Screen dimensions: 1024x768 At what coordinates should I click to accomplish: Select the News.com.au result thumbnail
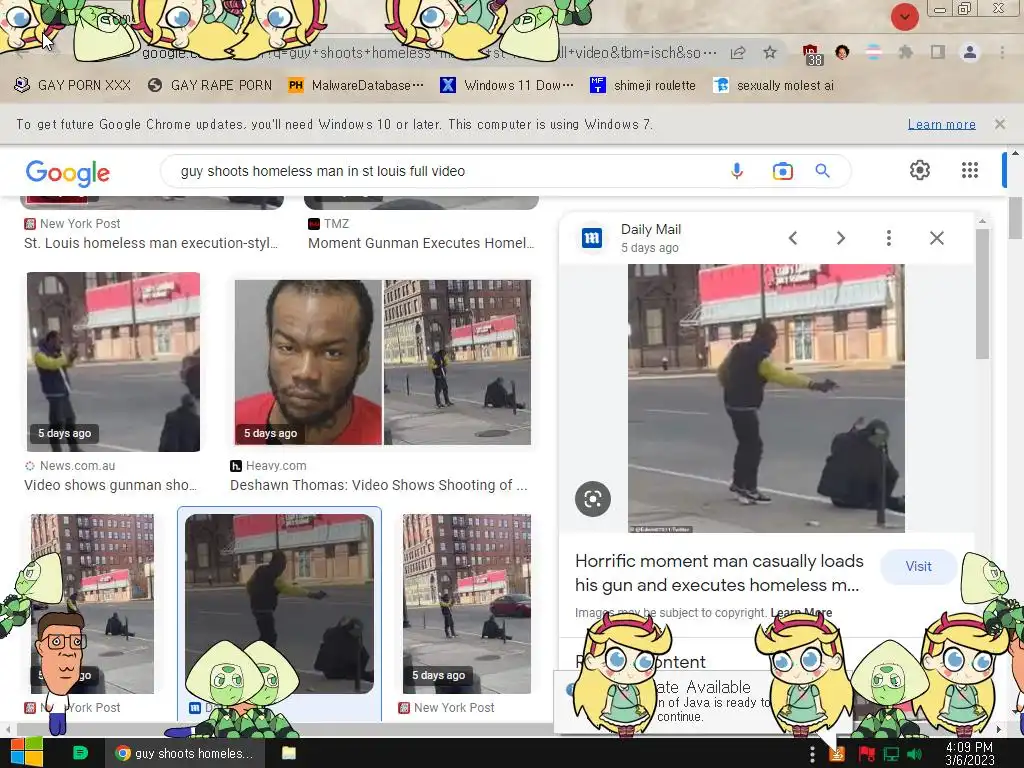[113, 362]
